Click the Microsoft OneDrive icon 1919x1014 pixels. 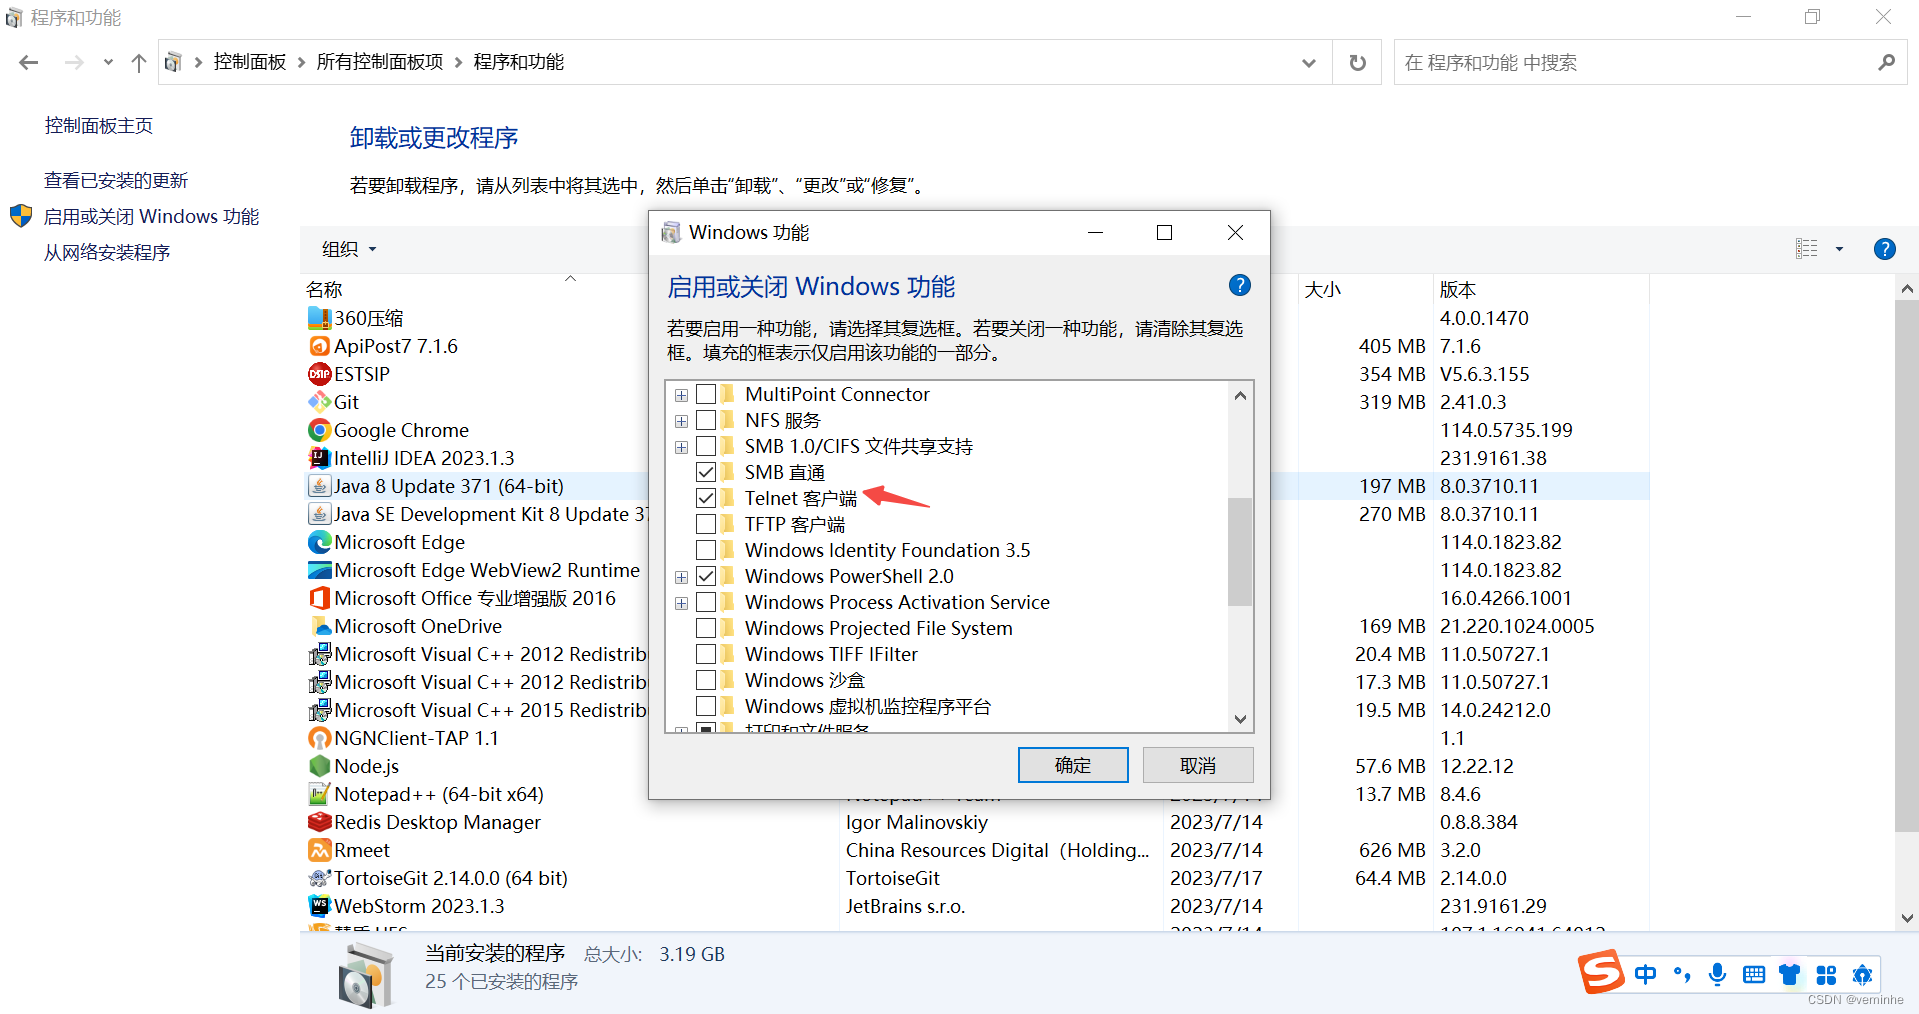coord(319,626)
